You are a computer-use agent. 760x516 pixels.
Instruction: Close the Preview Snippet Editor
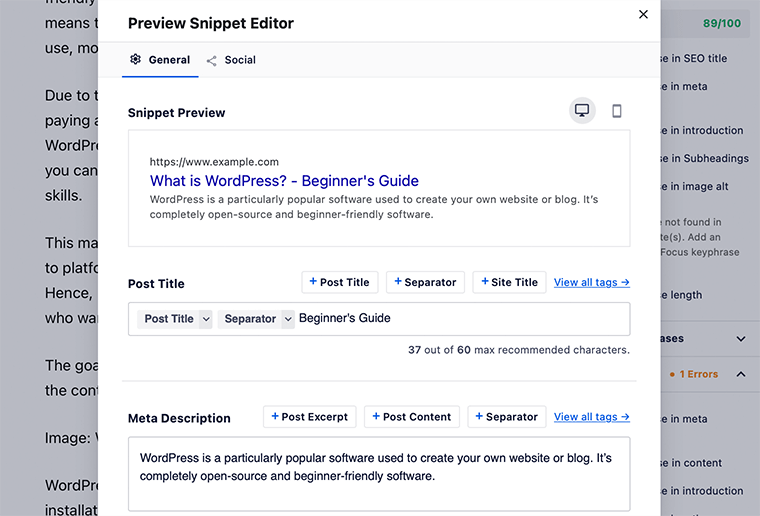pyautogui.click(x=643, y=14)
